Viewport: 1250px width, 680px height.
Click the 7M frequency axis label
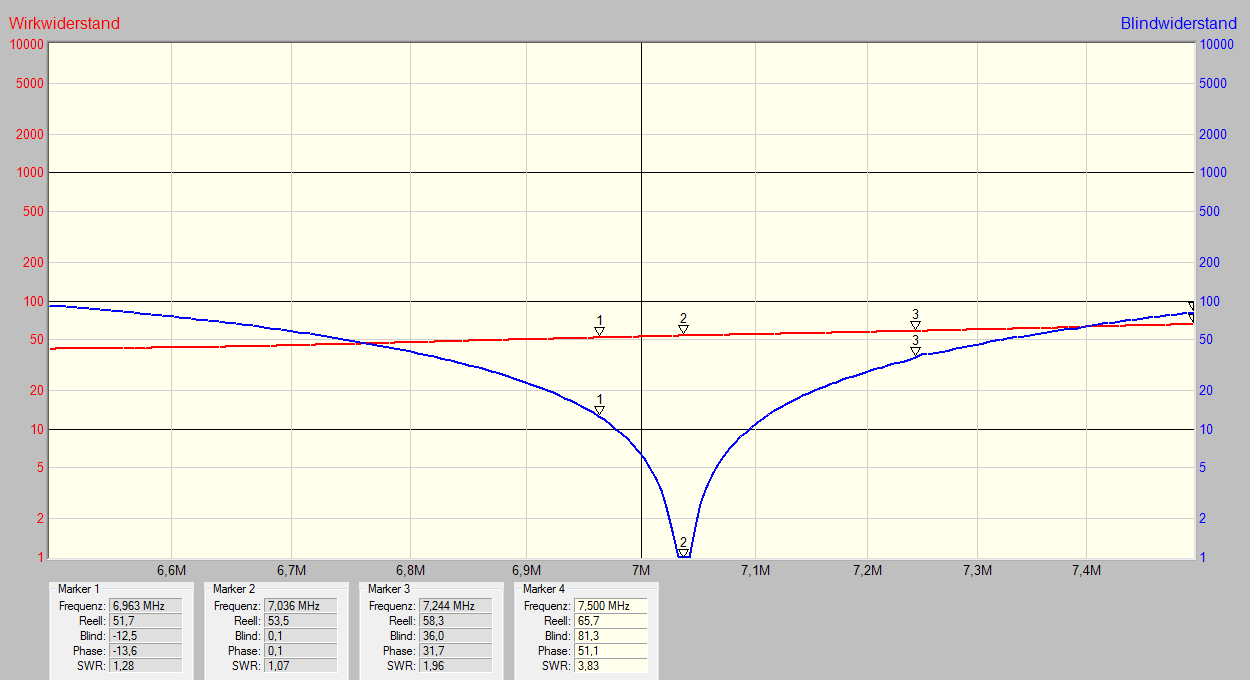640,570
